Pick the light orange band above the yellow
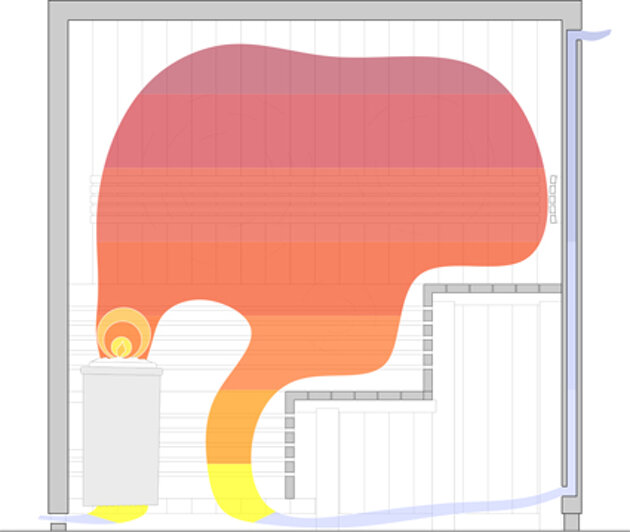This screenshot has height=532, width=630. tap(237, 427)
